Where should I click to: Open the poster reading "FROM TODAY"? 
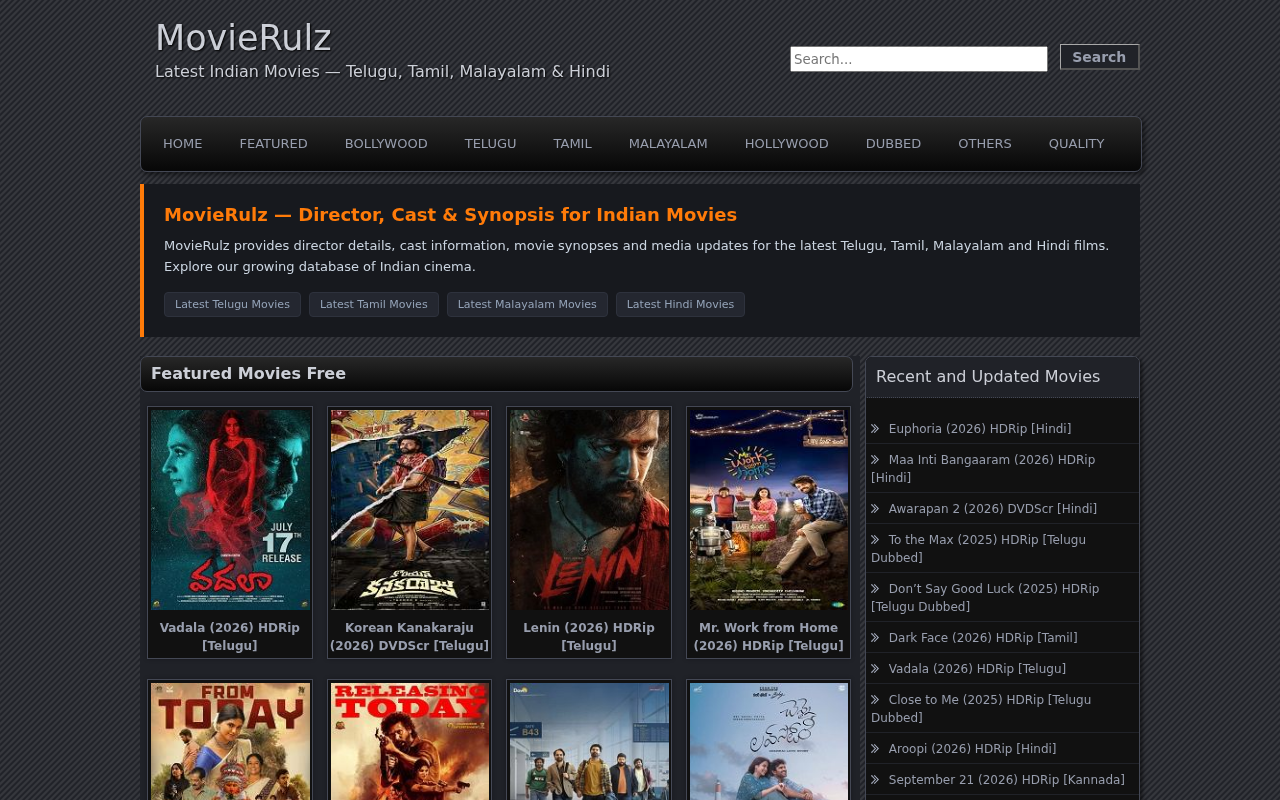click(230, 741)
